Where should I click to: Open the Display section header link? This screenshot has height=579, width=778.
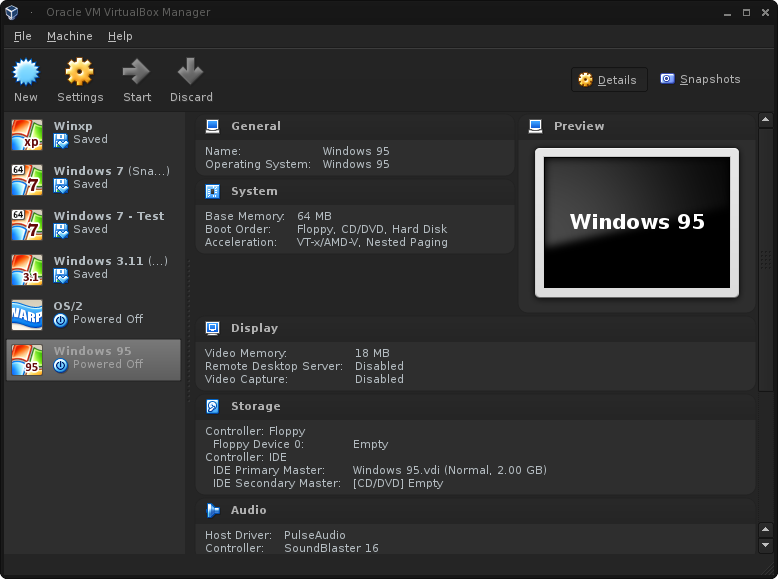255,328
